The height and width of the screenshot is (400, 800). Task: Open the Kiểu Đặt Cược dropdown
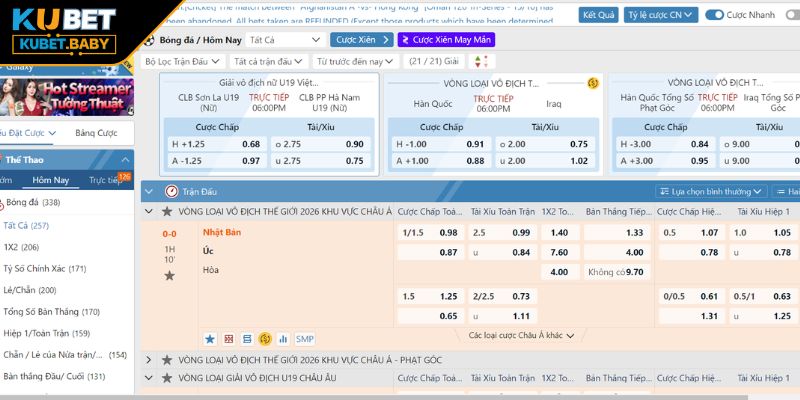tap(28, 133)
